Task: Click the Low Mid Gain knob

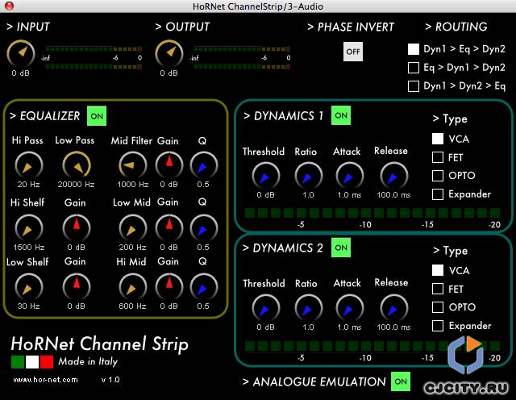Action: (169, 228)
